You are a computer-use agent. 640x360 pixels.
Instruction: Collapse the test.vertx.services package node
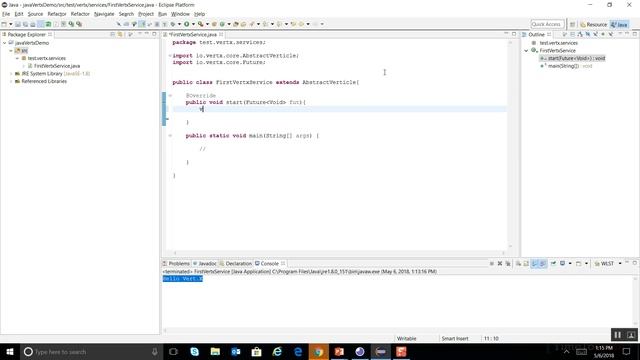click(x=18, y=58)
